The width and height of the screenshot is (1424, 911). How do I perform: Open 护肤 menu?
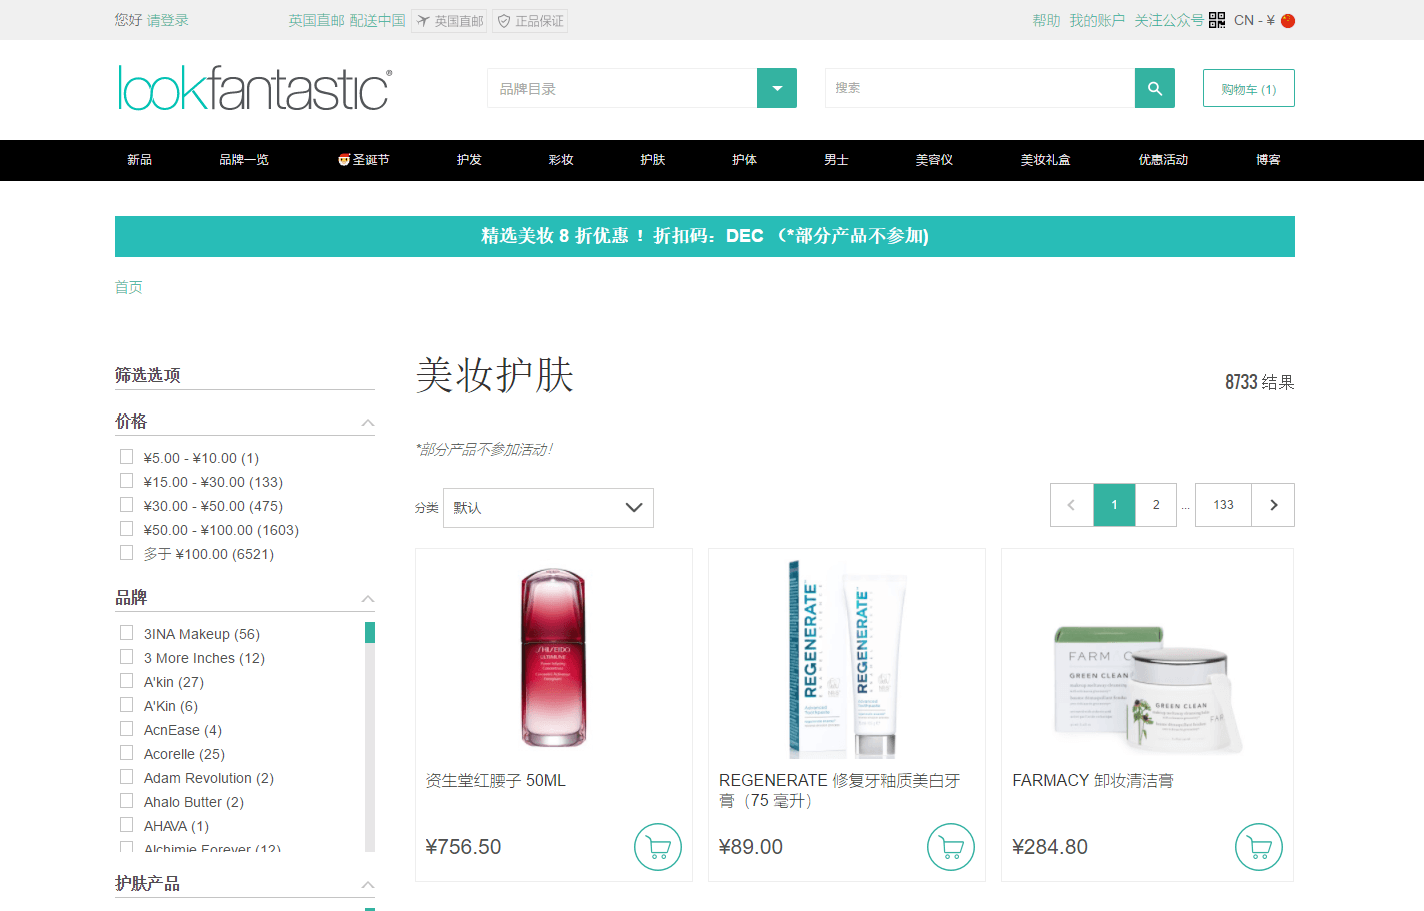pos(653,160)
